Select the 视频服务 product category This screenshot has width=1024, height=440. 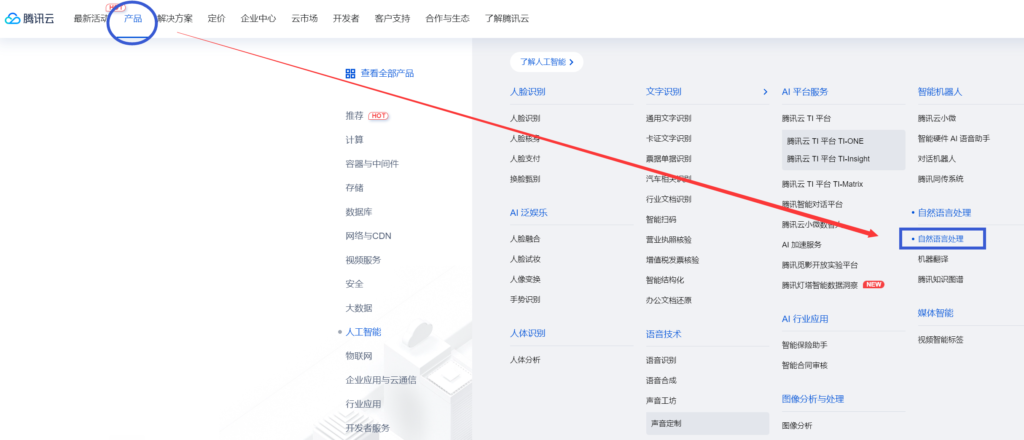click(363, 260)
